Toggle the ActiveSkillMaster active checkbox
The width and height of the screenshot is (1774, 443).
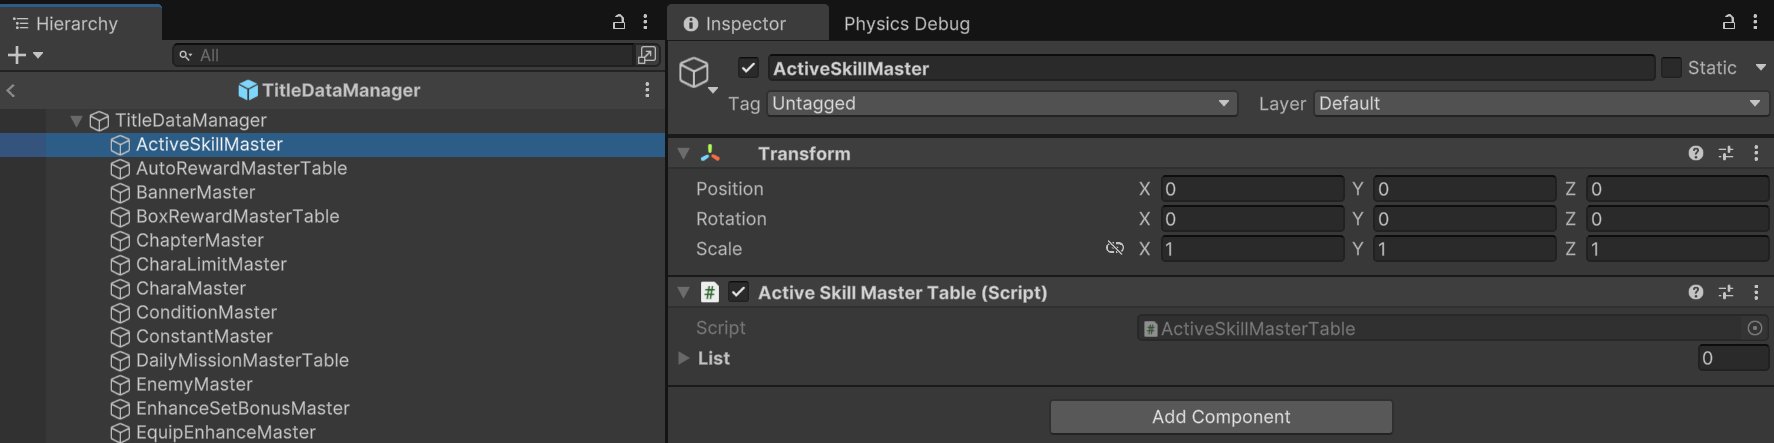748,68
